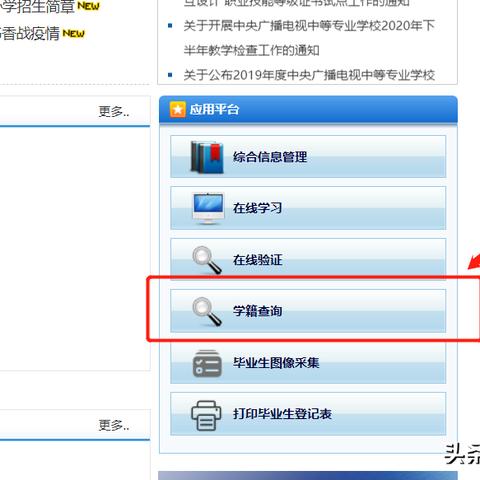This screenshot has height=480, width=480.
Task: Click the books icon for 综合信息管理
Action: coord(207,157)
